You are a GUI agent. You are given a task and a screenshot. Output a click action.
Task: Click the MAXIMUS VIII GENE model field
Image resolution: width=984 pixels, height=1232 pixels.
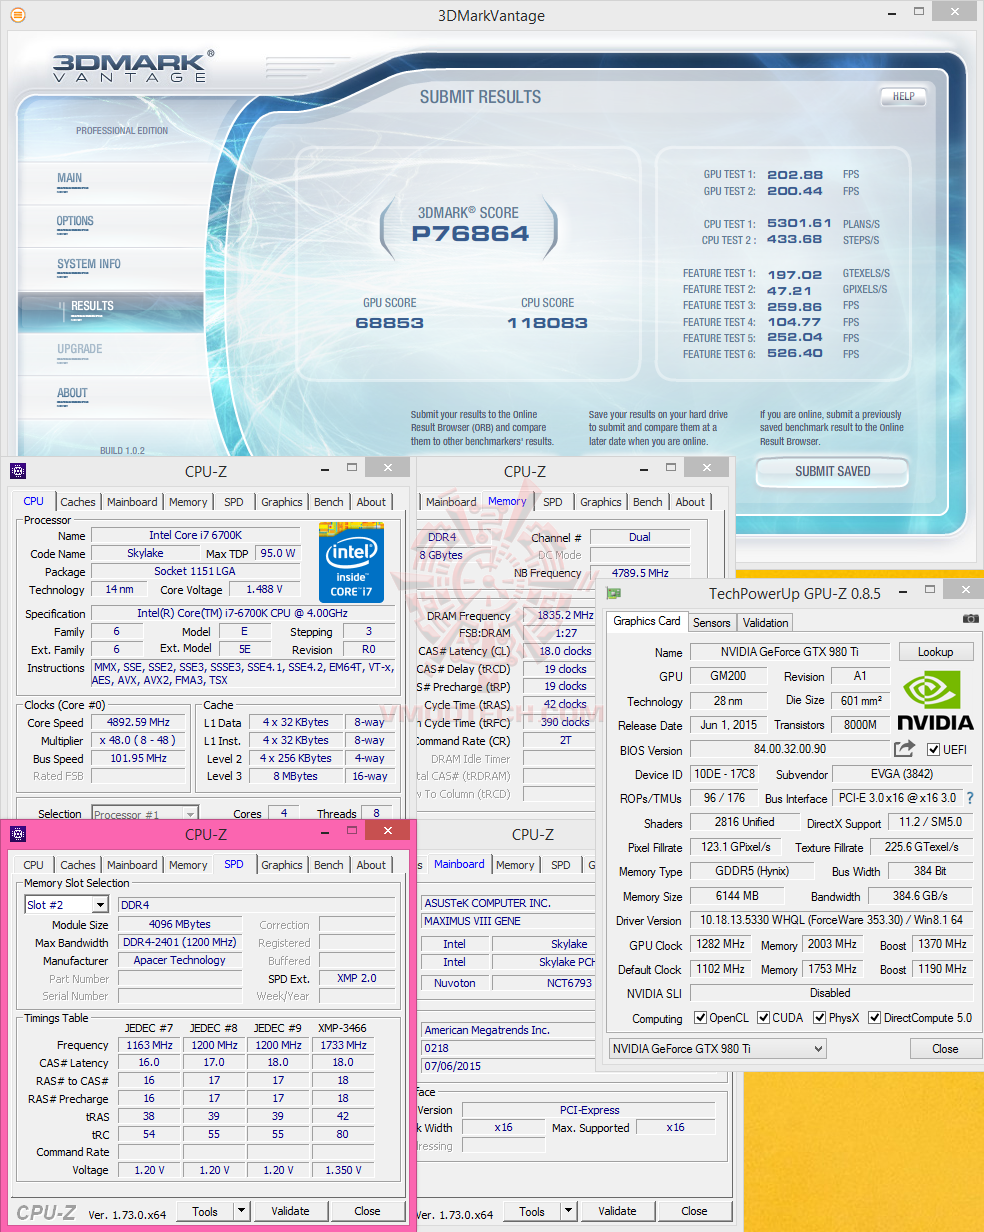pos(508,921)
